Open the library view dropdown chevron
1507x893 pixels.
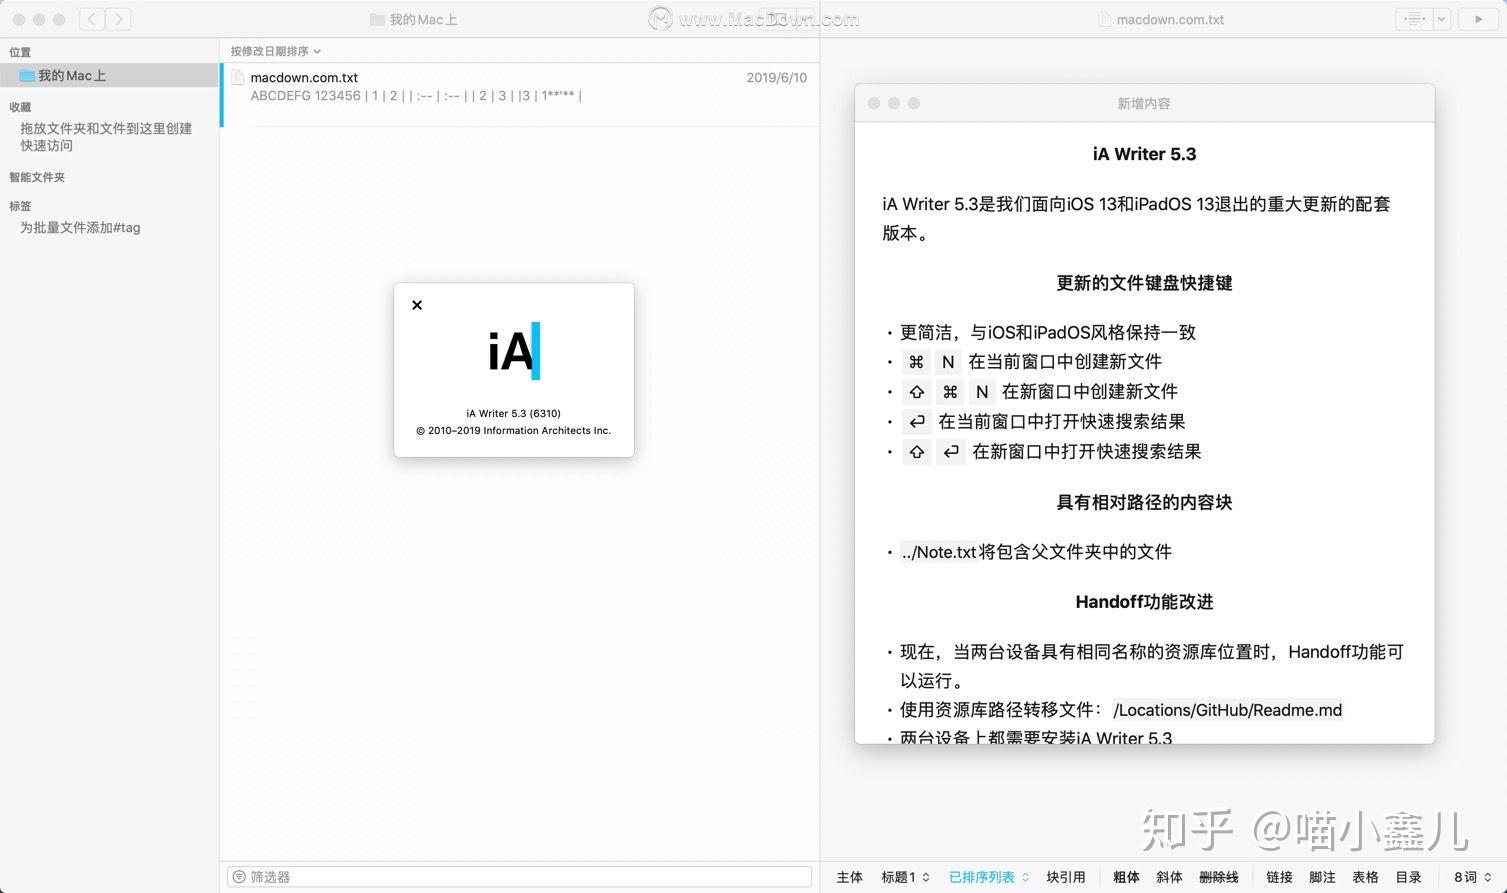pyautogui.click(x=1440, y=18)
